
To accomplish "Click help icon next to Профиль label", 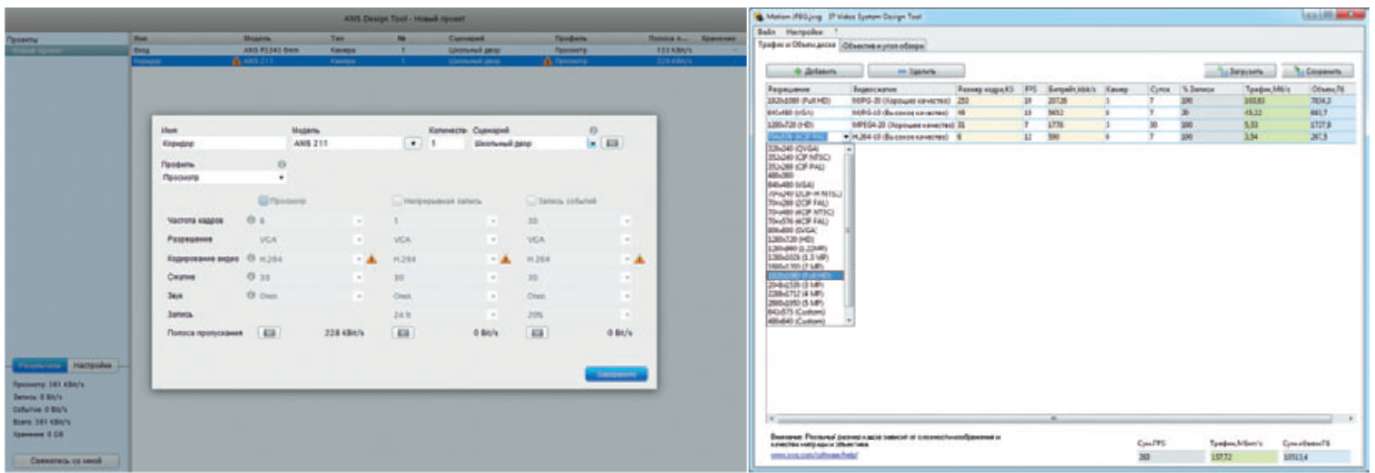I will [x=282, y=164].
